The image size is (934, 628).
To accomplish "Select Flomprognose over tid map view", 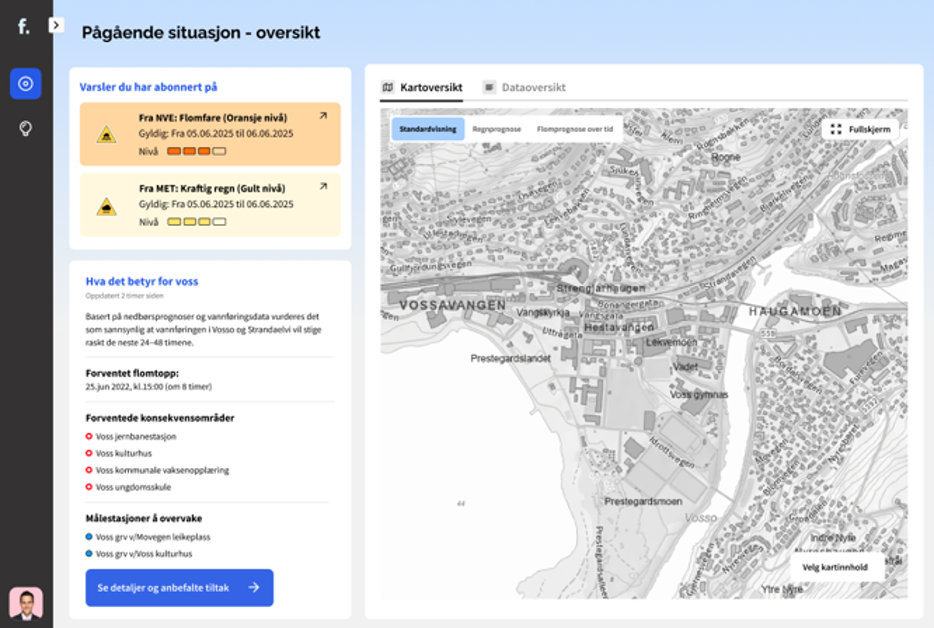I will pos(575,129).
